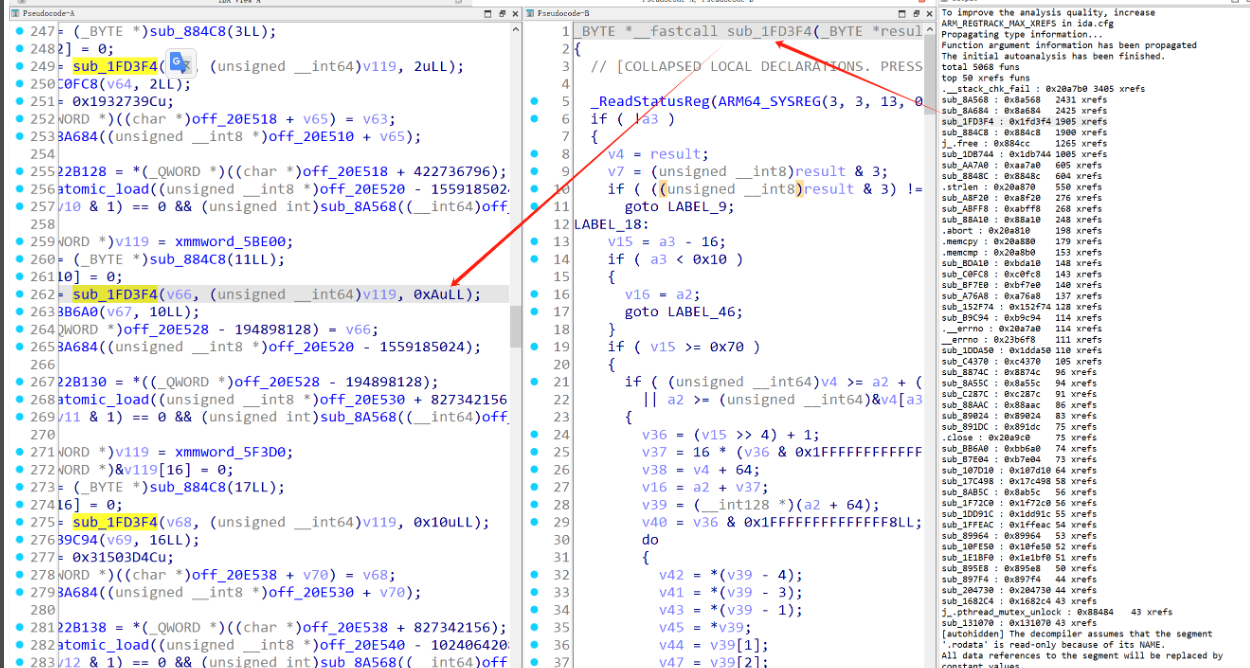Viewport: 1250px width, 668px height.
Task: Select the sub_1FD3F4 1905 xrefs output line
Action: (1024, 121)
